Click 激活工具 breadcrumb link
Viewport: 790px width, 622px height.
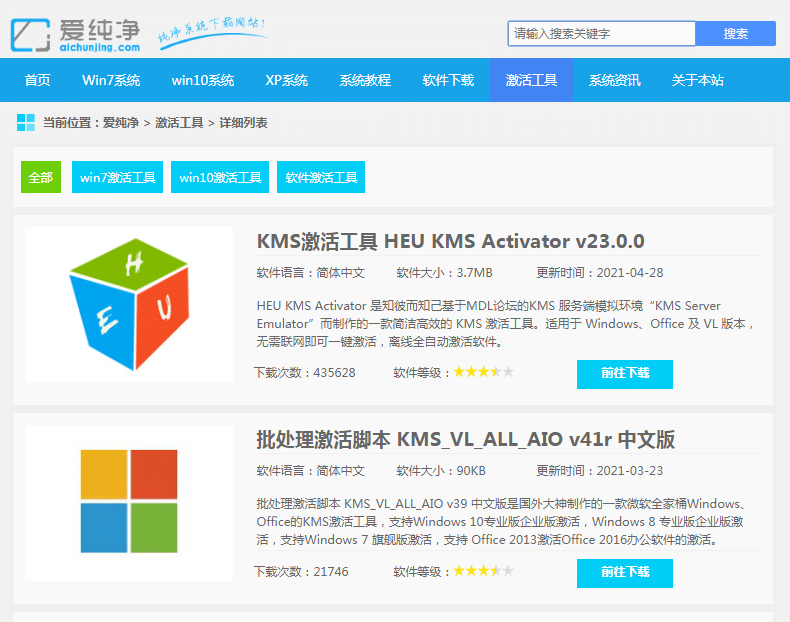181,123
